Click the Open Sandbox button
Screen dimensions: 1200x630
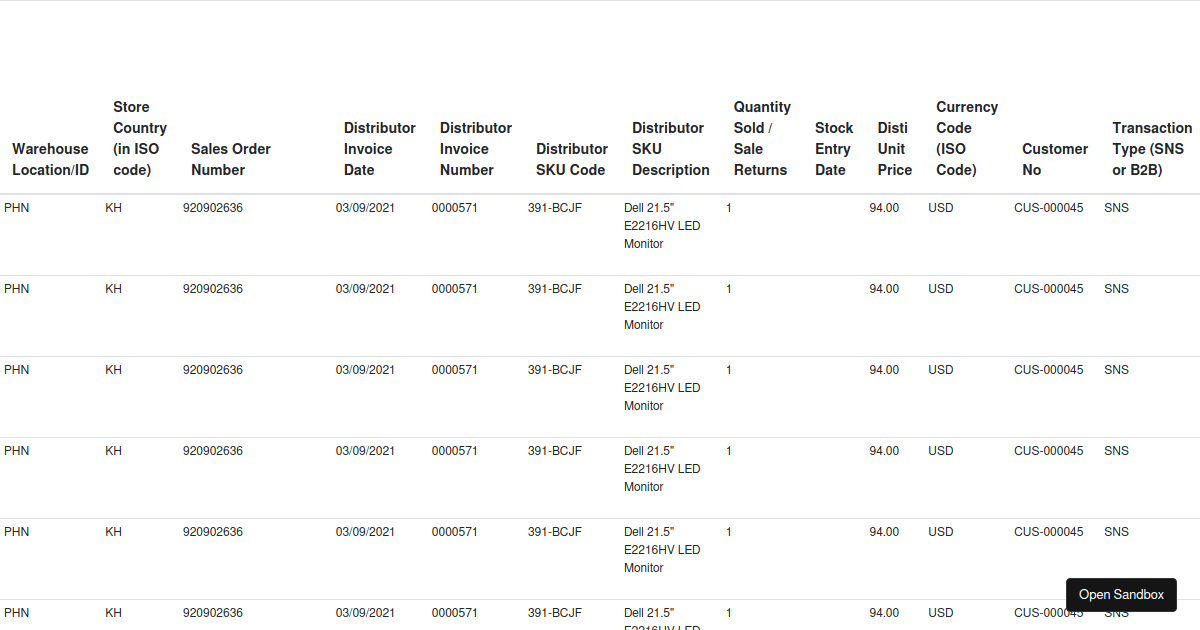pos(1121,595)
